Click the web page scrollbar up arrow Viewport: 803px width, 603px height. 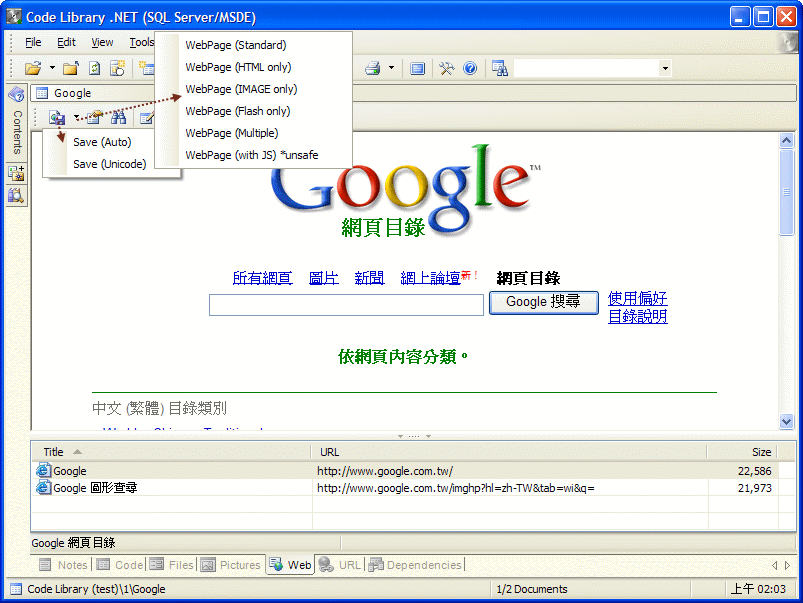click(787, 140)
